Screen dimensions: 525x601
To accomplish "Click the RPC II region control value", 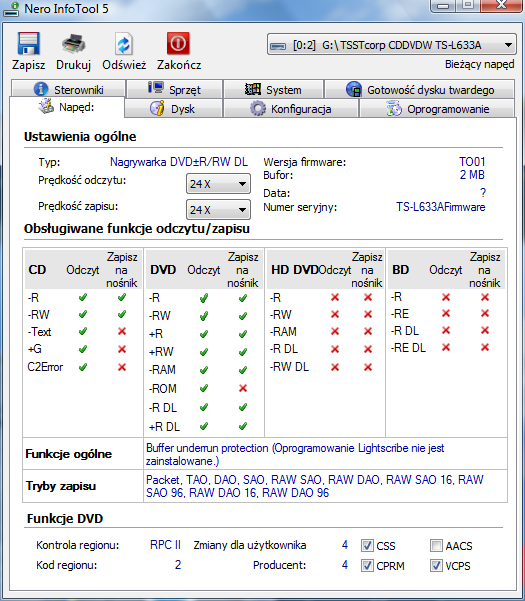I will [165, 545].
